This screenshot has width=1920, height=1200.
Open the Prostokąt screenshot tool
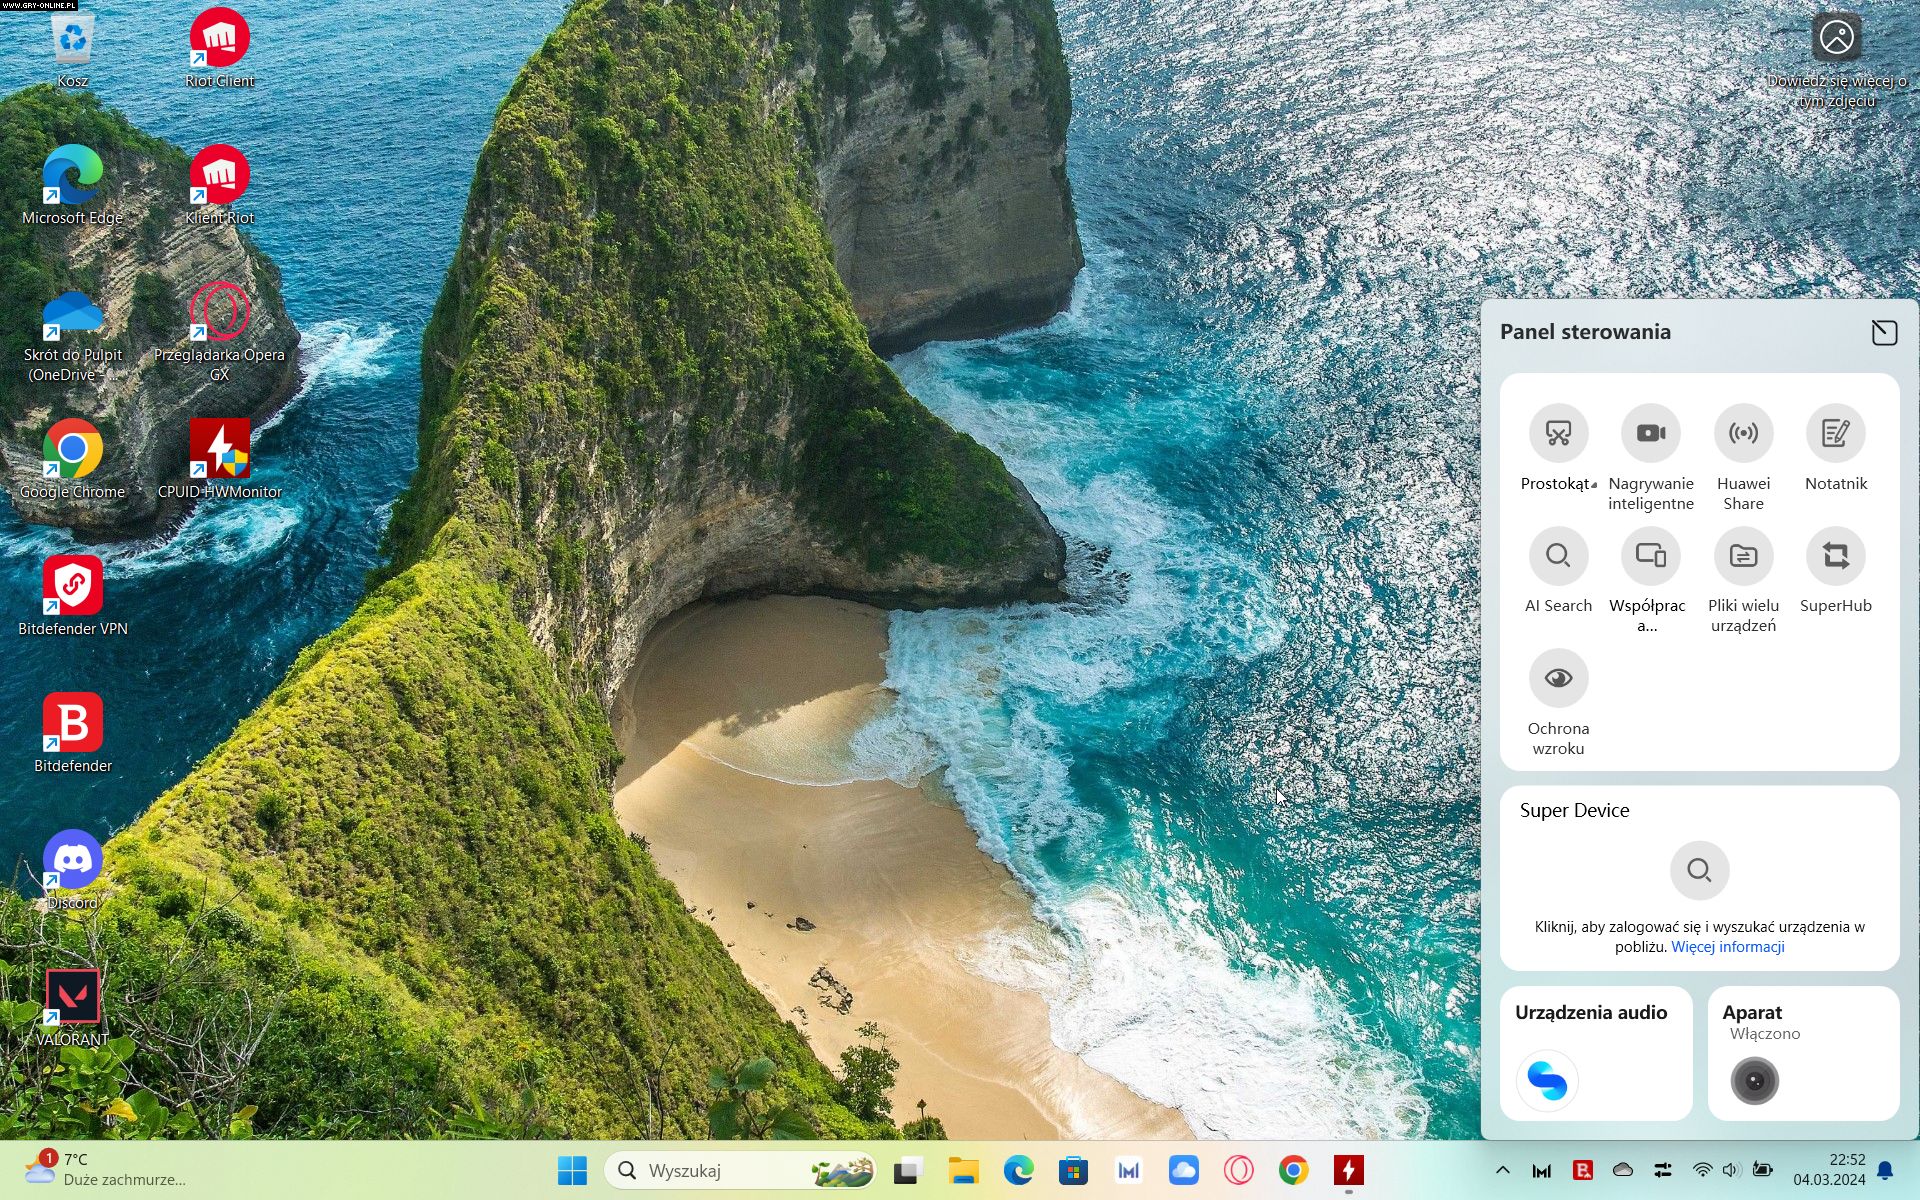pos(1558,434)
